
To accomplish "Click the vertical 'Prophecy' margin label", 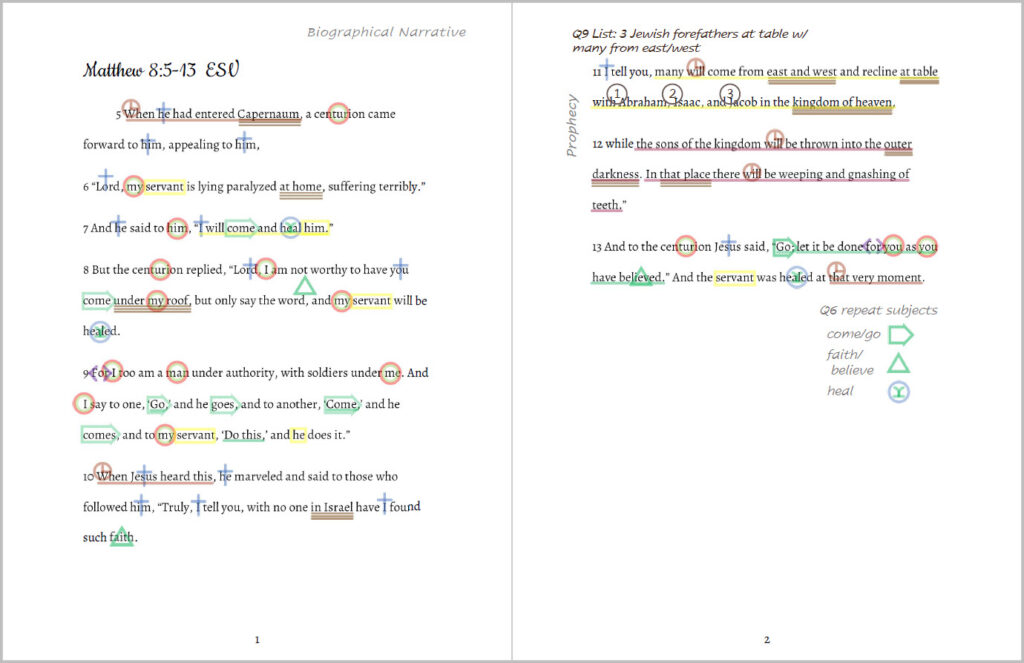I will (x=572, y=125).
